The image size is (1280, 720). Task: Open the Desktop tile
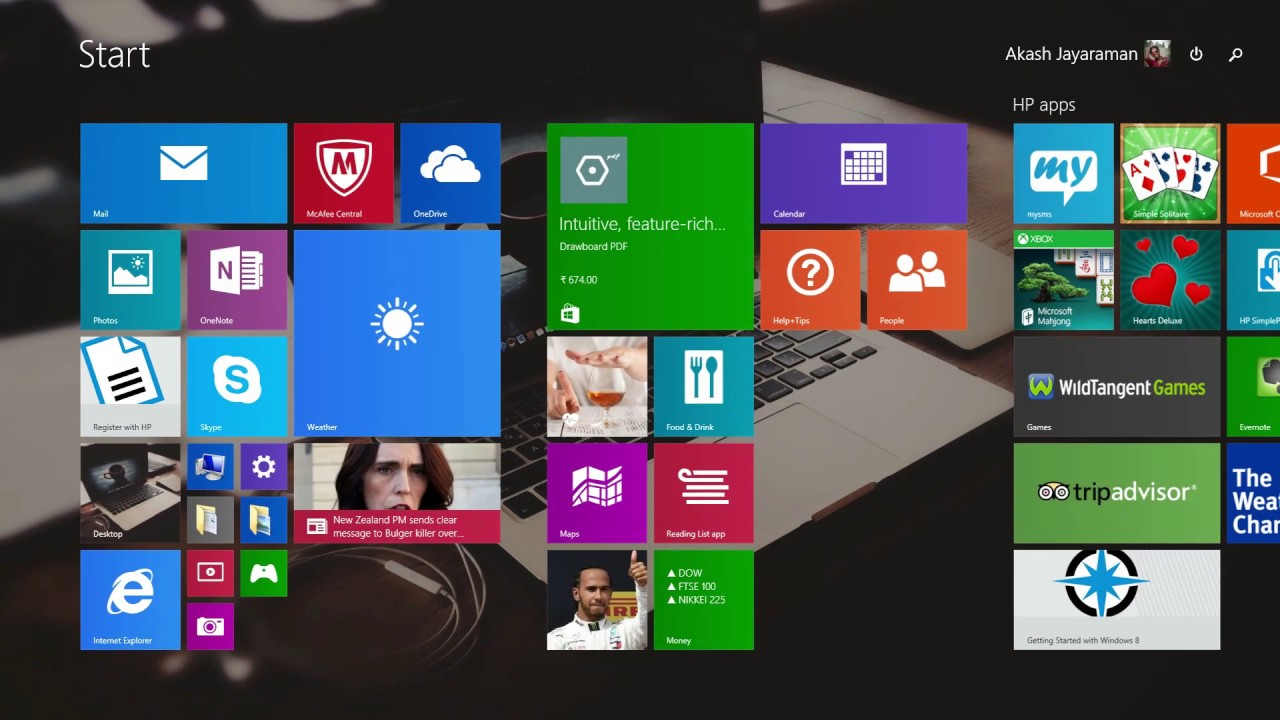(x=130, y=493)
